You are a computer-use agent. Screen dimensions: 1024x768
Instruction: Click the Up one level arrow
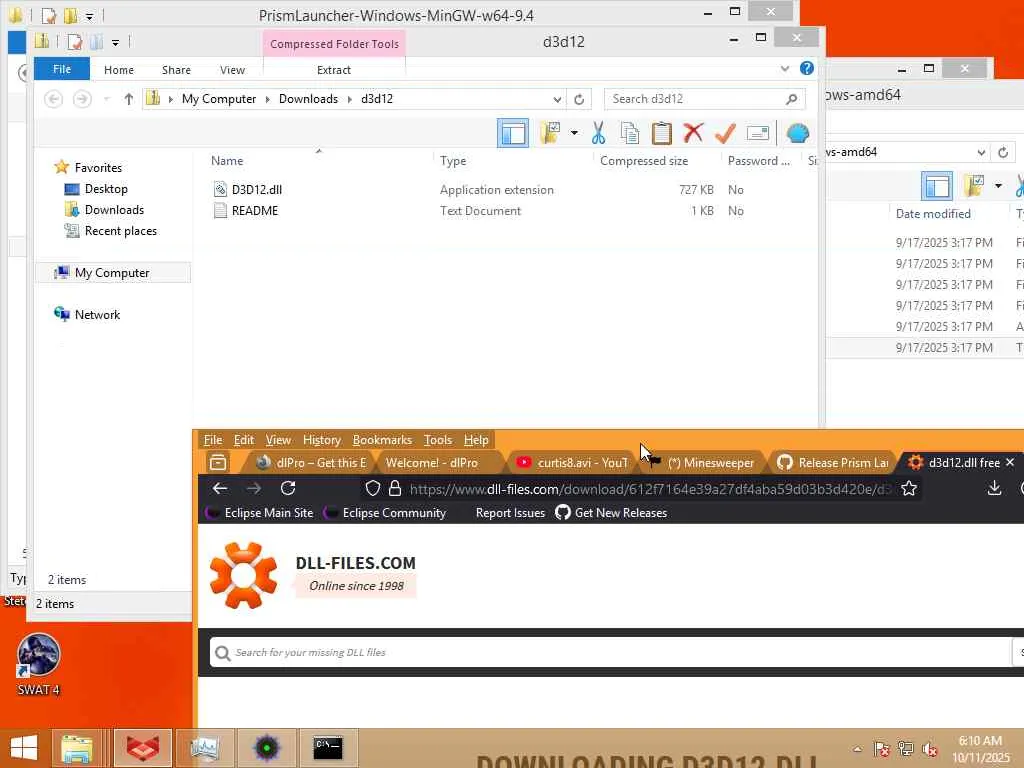pyautogui.click(x=129, y=99)
